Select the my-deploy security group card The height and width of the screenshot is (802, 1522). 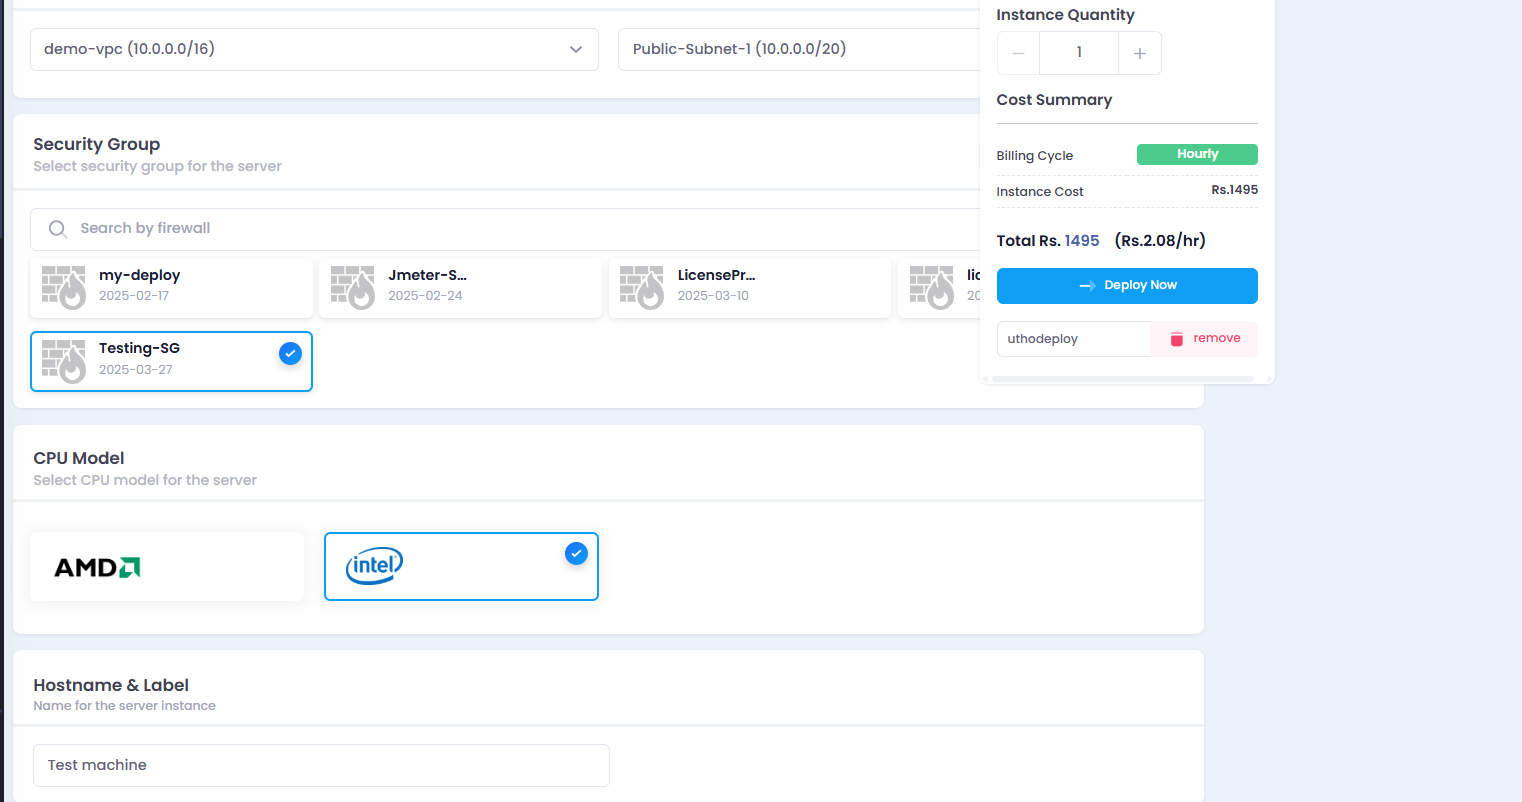[x=171, y=288]
